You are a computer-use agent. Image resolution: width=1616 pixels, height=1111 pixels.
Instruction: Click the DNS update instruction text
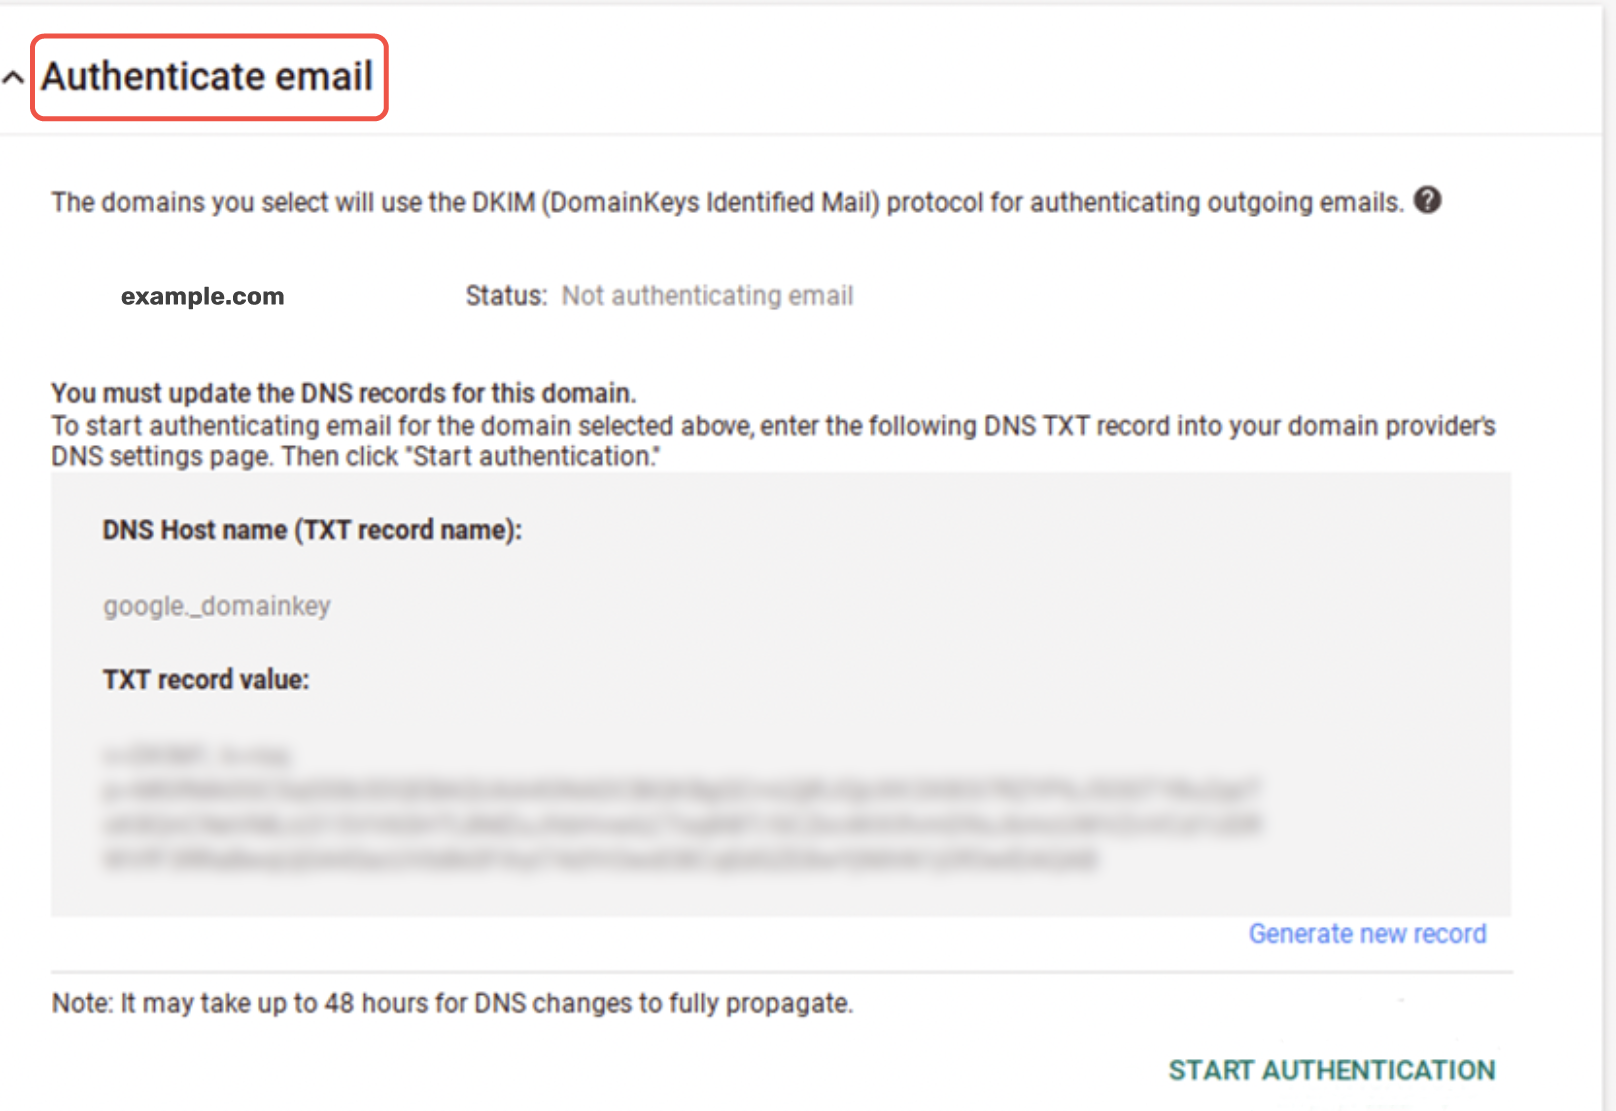(x=770, y=425)
